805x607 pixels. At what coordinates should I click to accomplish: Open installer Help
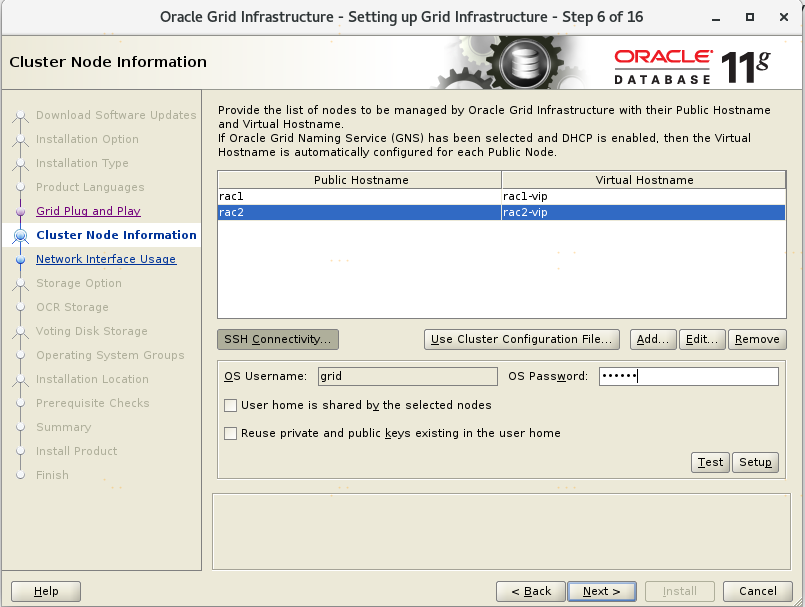pyautogui.click(x=46, y=591)
